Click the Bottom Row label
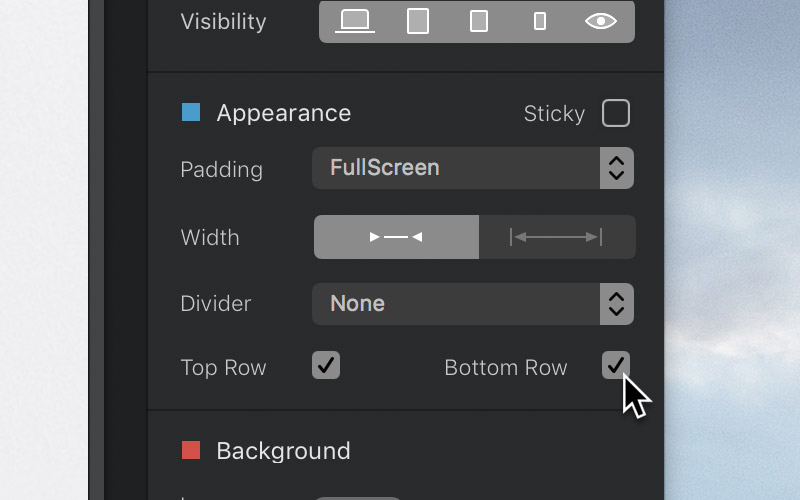The width and height of the screenshot is (800, 500). click(505, 368)
